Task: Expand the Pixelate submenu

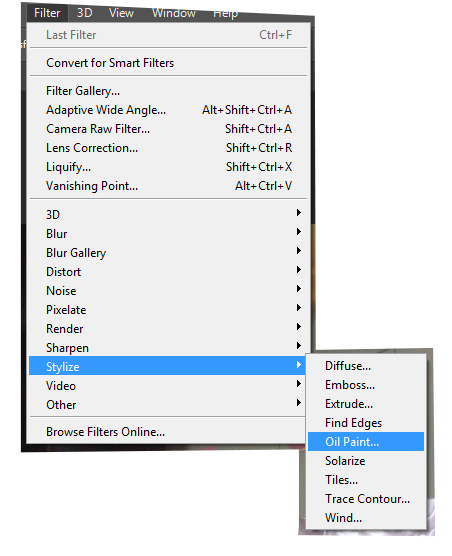Action: pyautogui.click(x=167, y=310)
